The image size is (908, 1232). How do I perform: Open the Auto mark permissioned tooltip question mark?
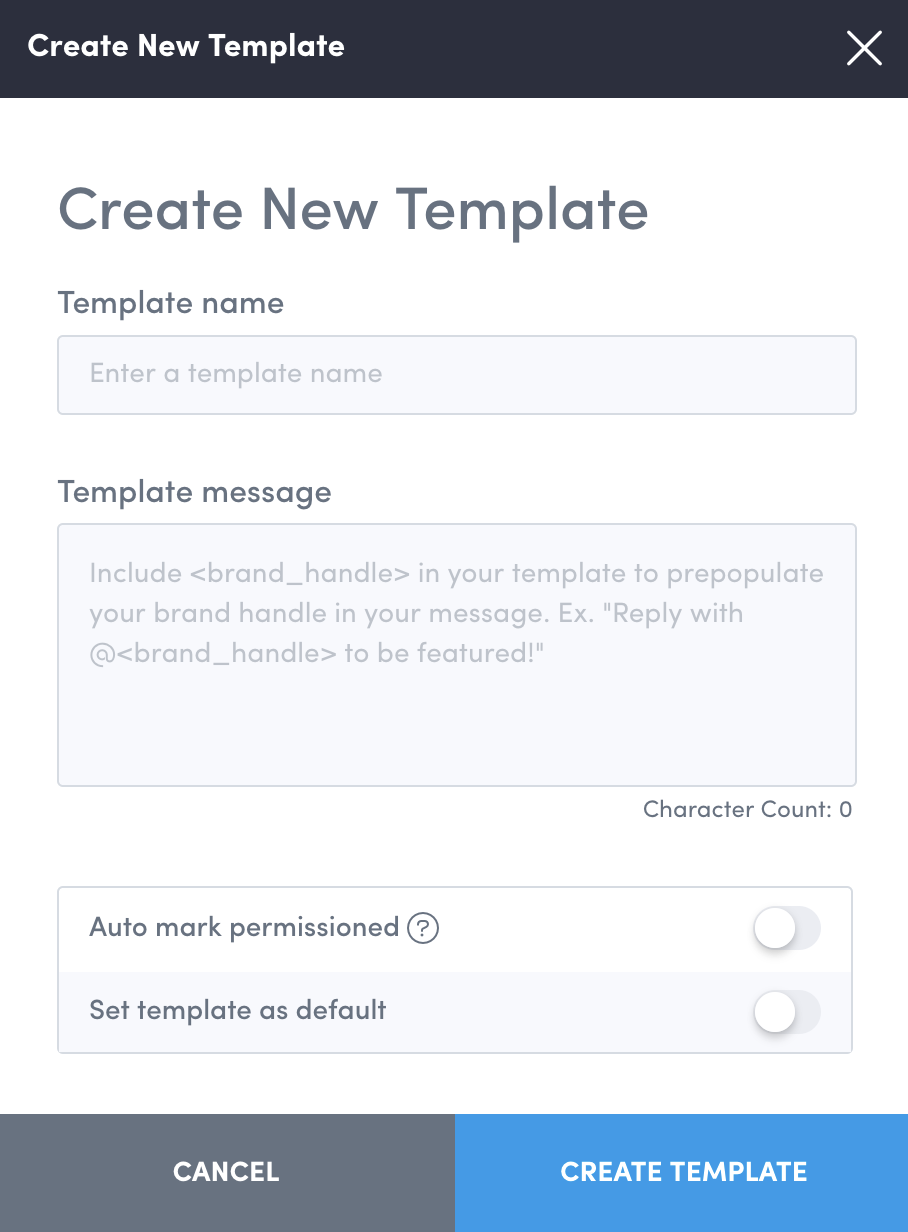(423, 928)
